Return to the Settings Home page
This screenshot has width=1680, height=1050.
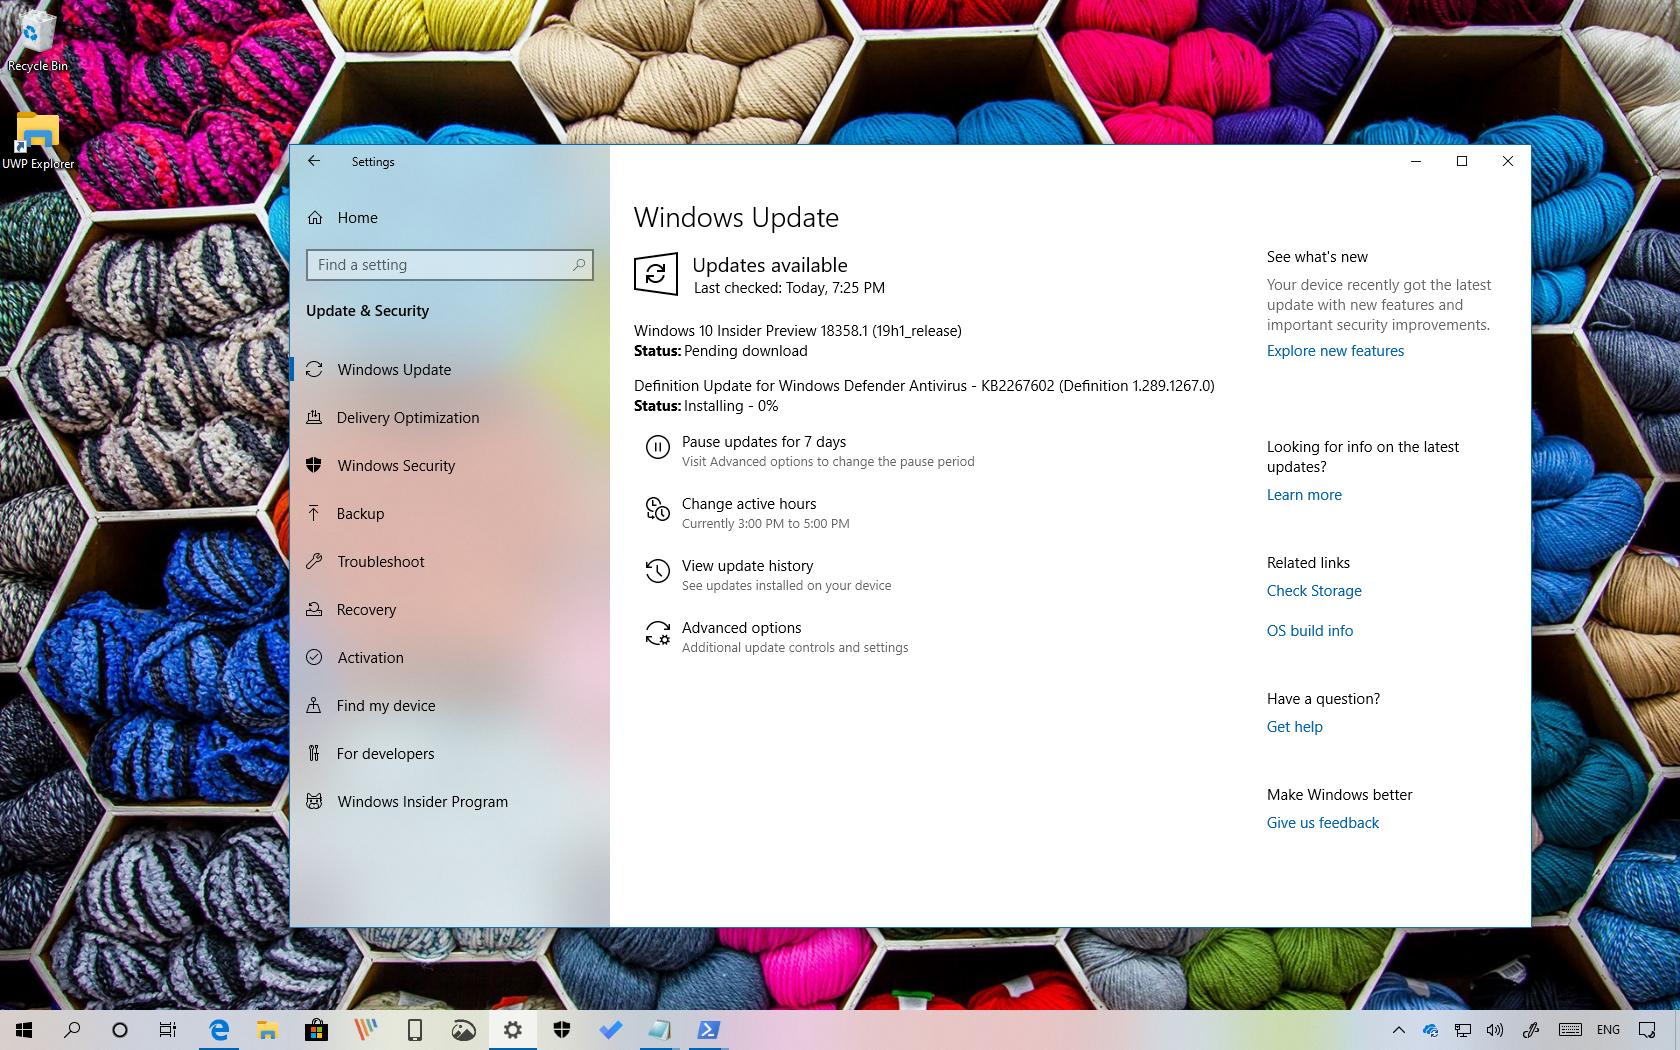coord(357,217)
